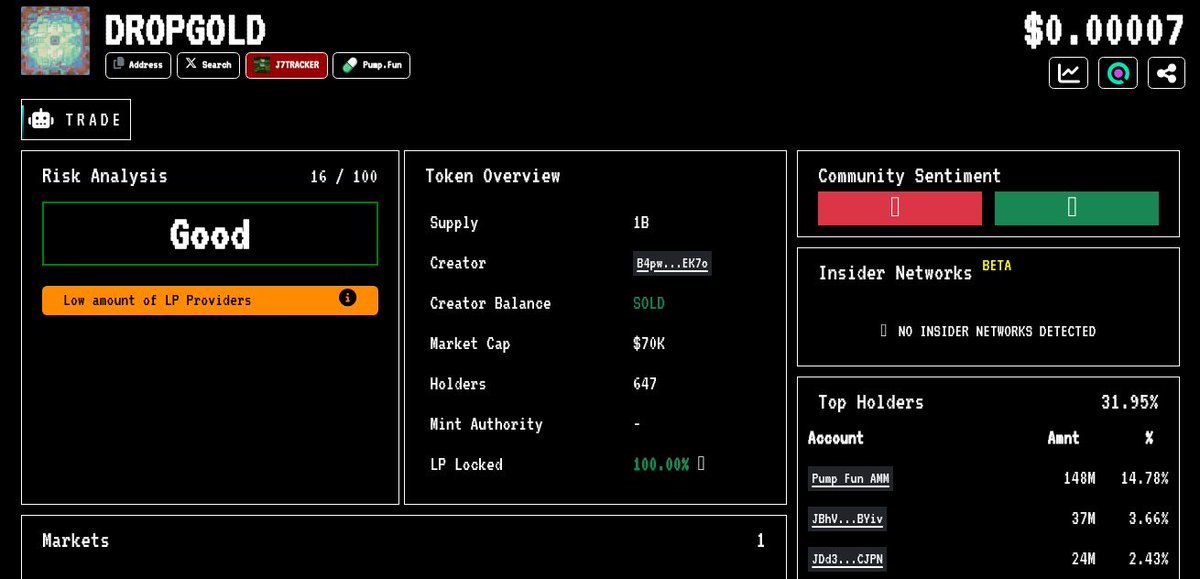The width and height of the screenshot is (1200, 579).
Task: Click the 1B supply value
Action: [641, 223]
